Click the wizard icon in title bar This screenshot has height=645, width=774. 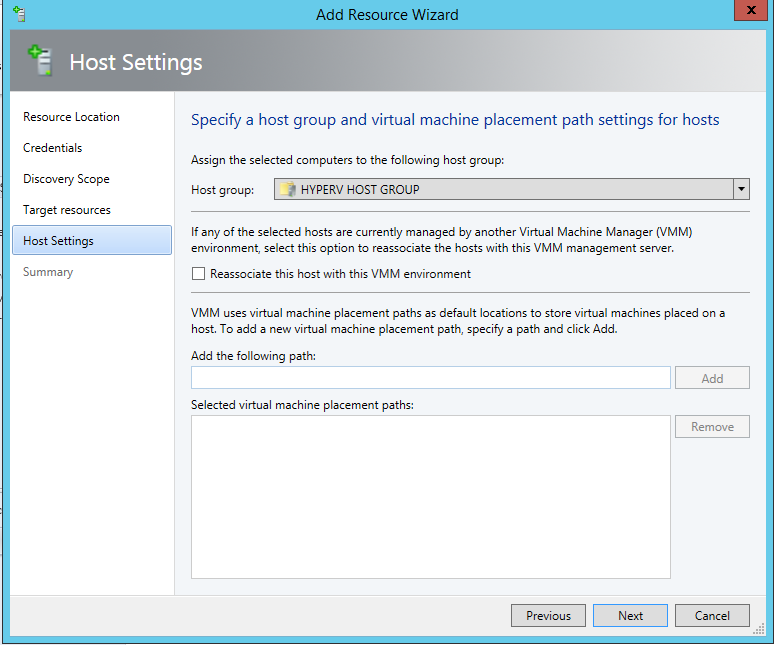coord(19,14)
